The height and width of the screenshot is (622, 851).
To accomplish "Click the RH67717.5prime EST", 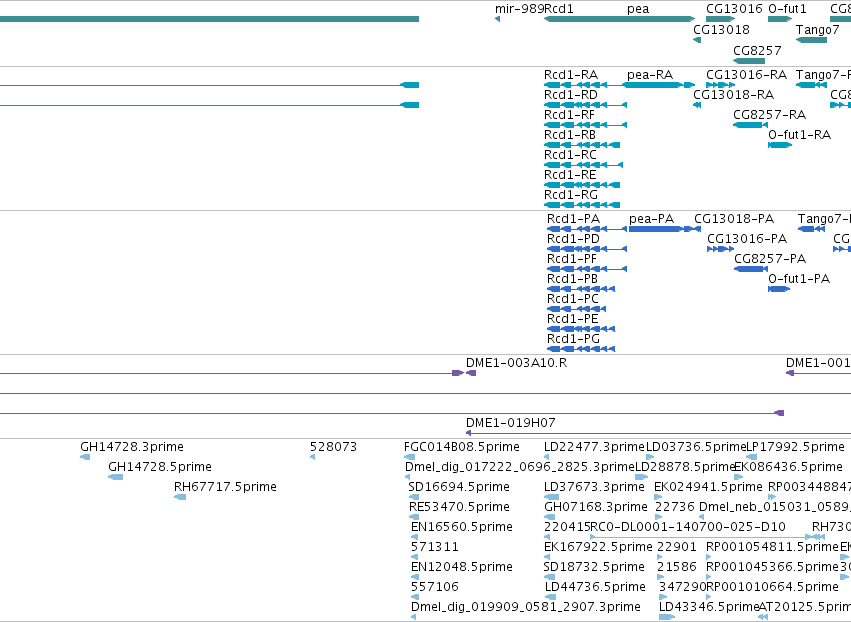I will point(180,497).
